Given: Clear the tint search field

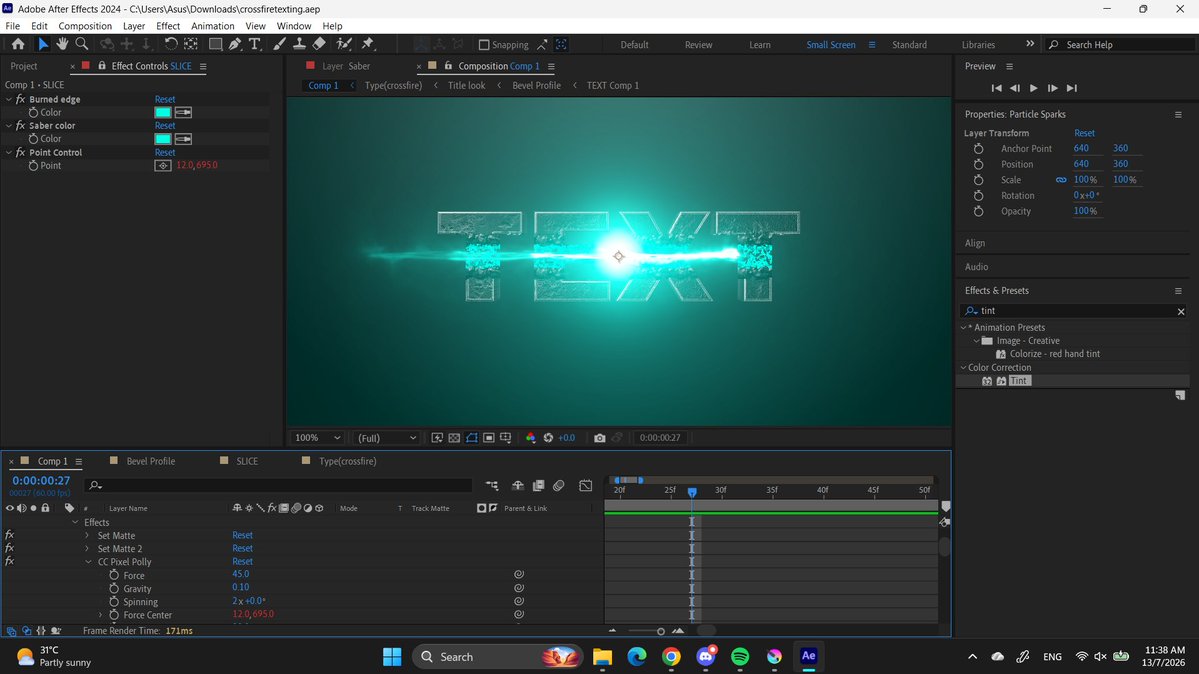Looking at the screenshot, I should [x=1181, y=311].
